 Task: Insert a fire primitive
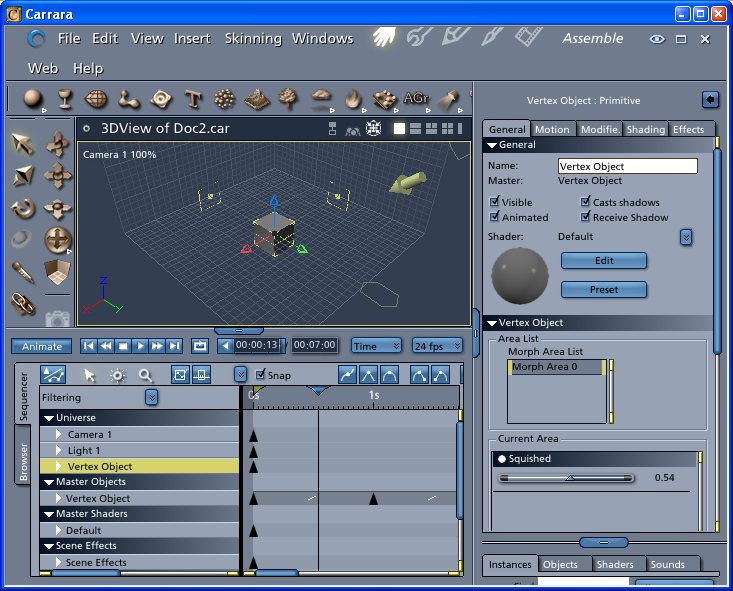point(353,99)
